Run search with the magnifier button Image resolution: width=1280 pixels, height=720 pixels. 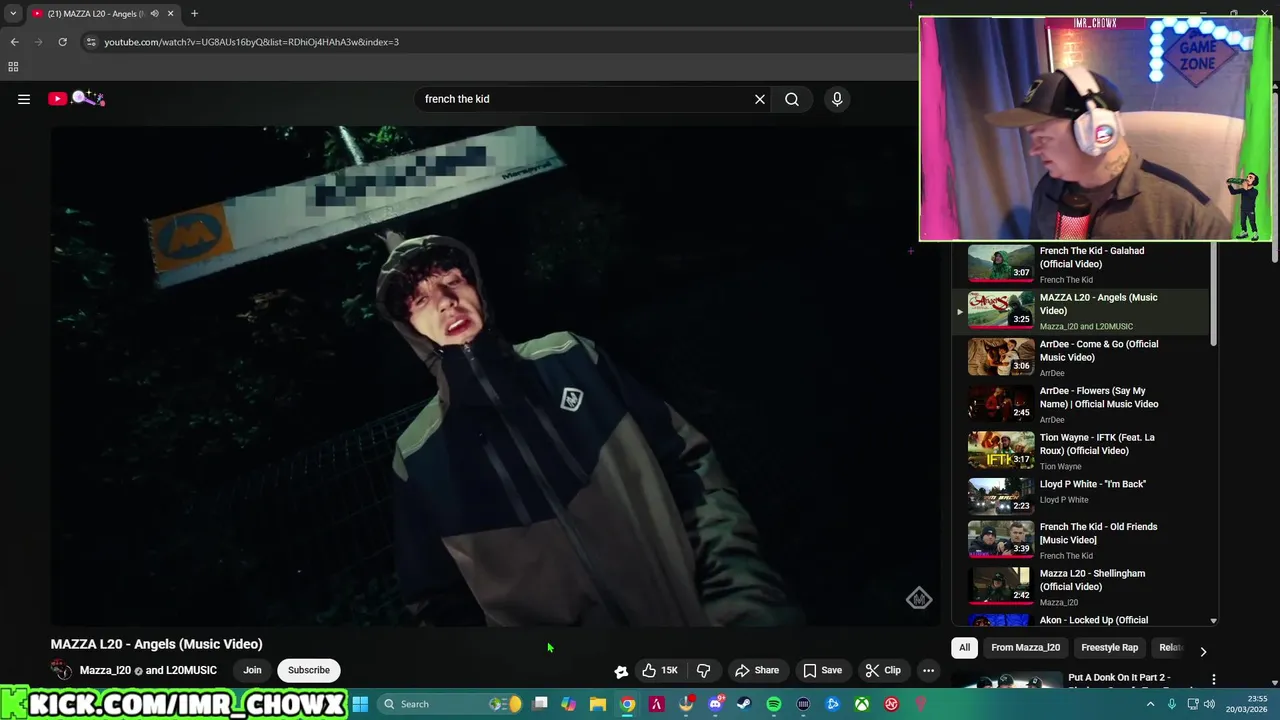792,99
